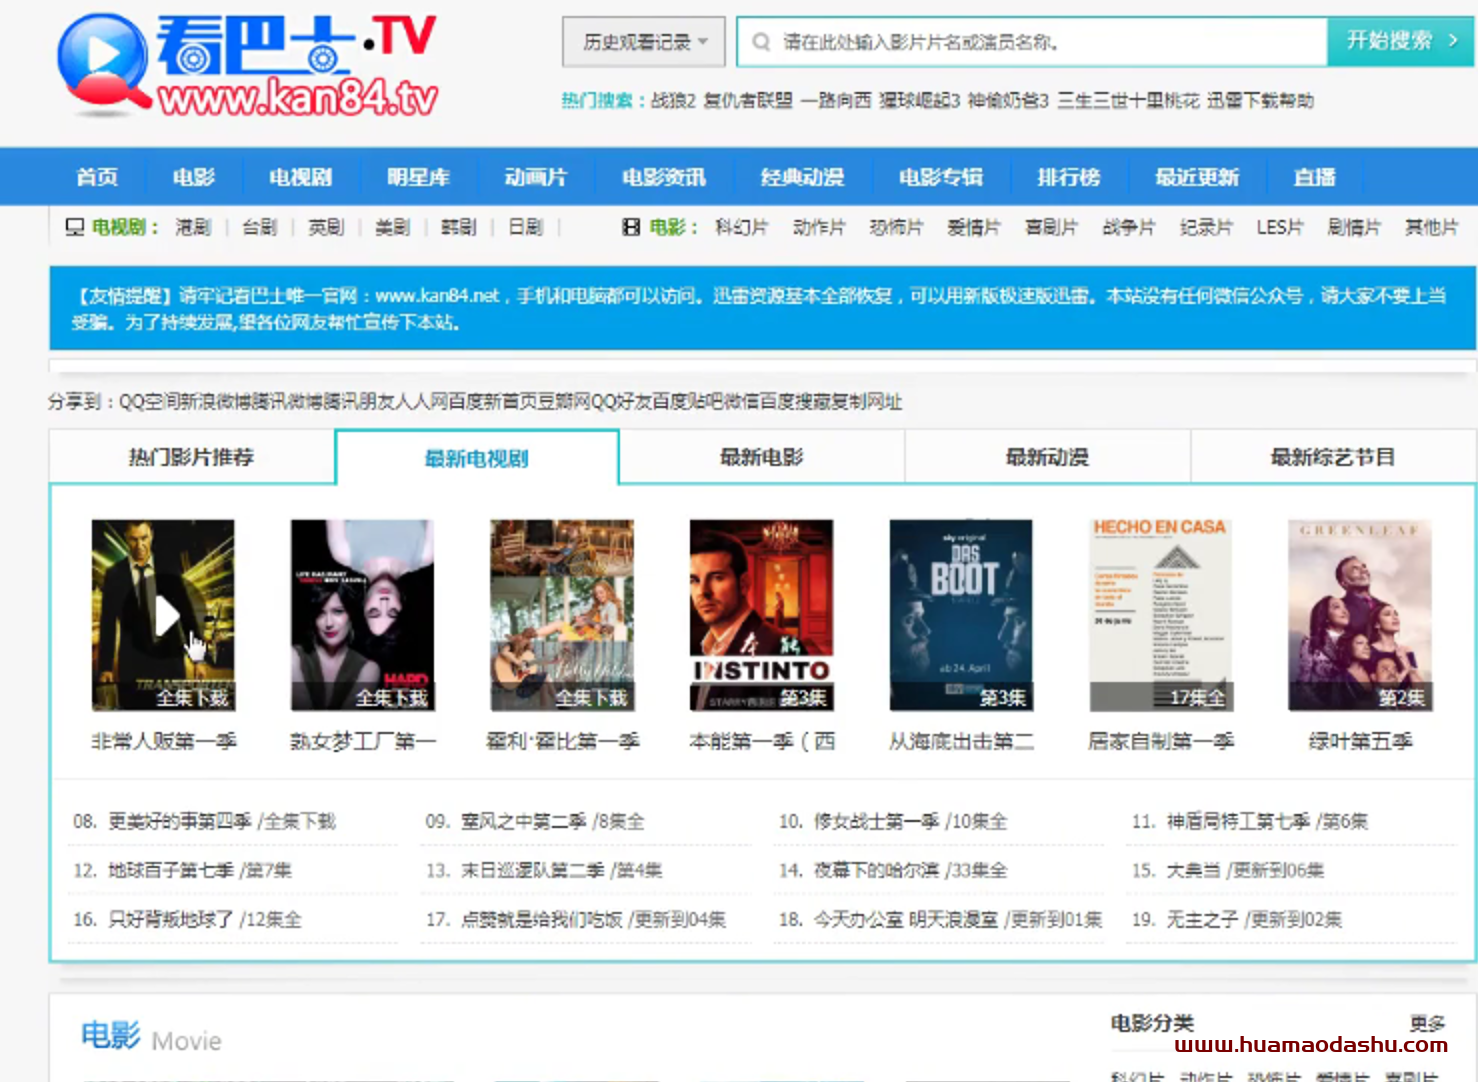
Task: Select the 台剧 category link
Action: pyautogui.click(x=259, y=227)
